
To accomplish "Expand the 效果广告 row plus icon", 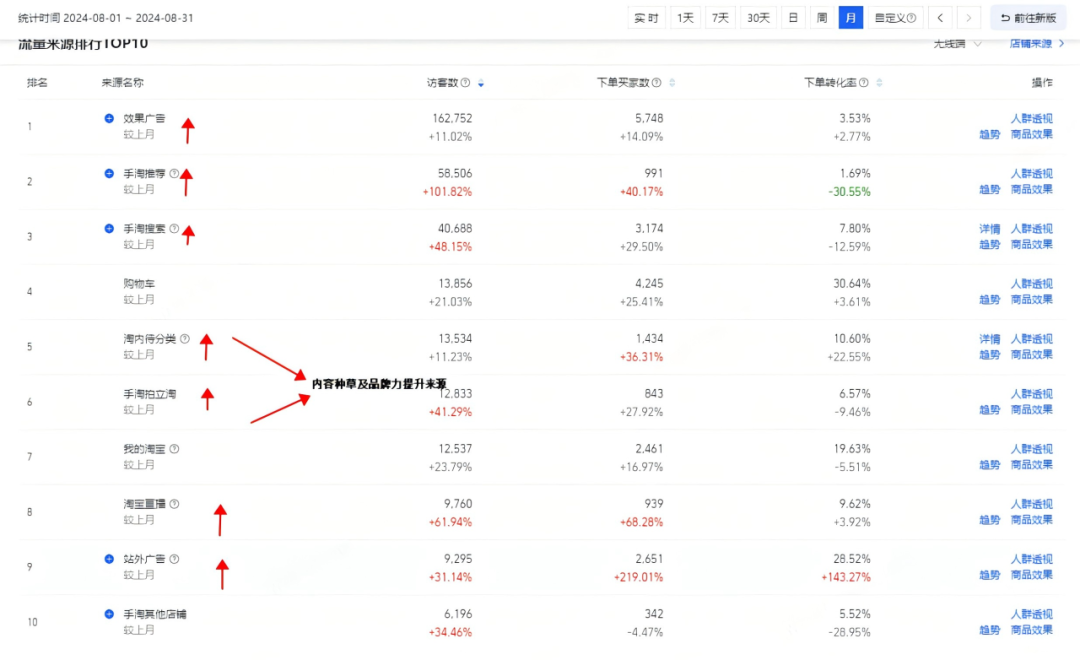I will (x=109, y=118).
